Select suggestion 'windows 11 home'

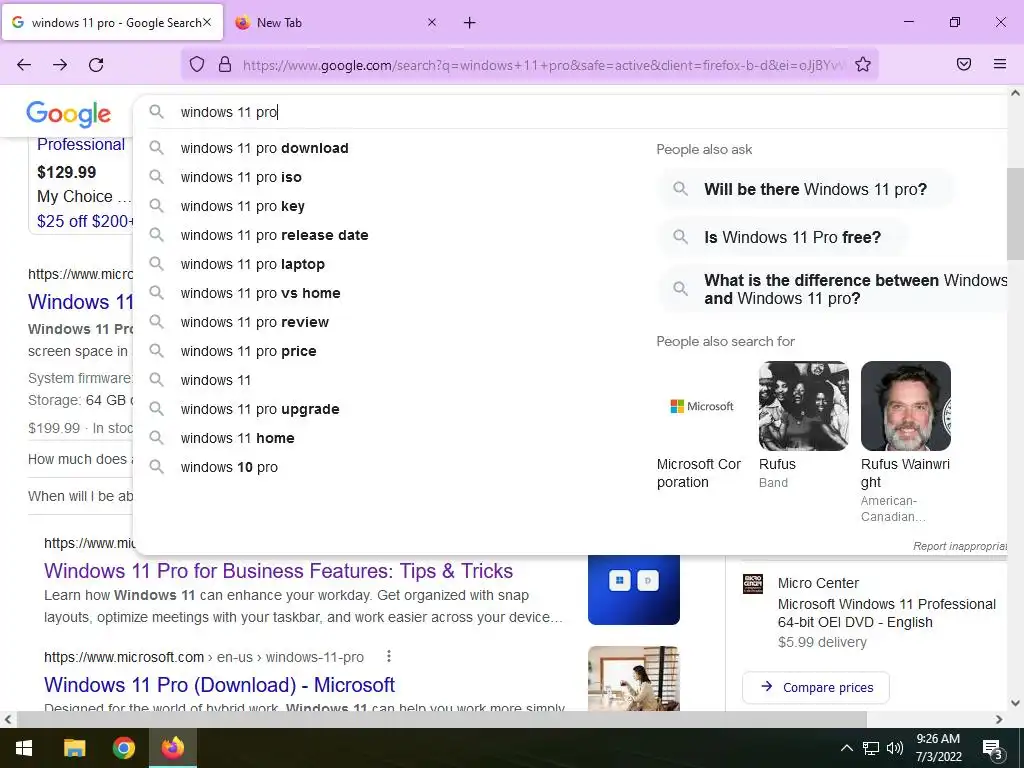coord(238,438)
